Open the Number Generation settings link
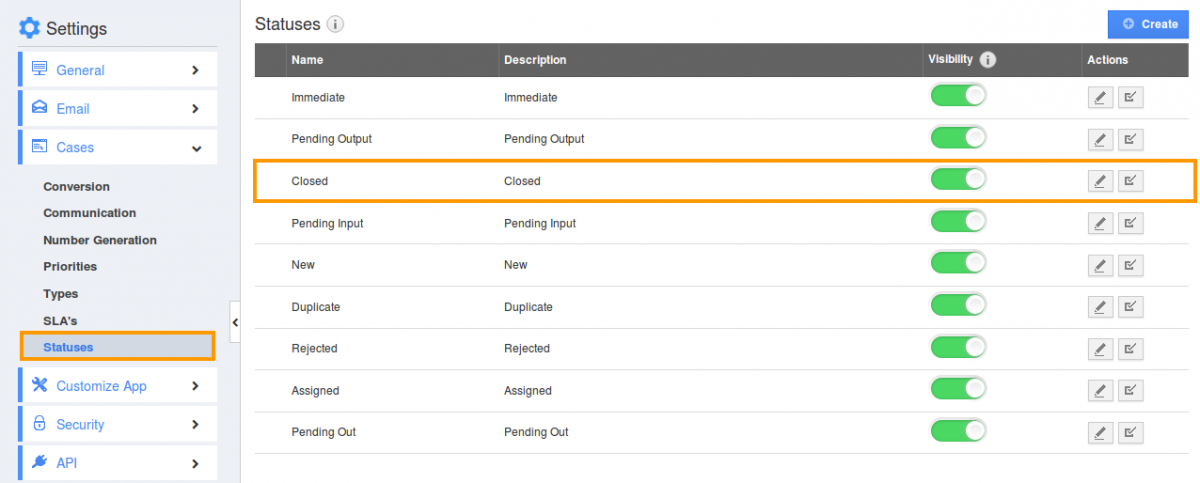This screenshot has height=483, width=1200. click(100, 240)
